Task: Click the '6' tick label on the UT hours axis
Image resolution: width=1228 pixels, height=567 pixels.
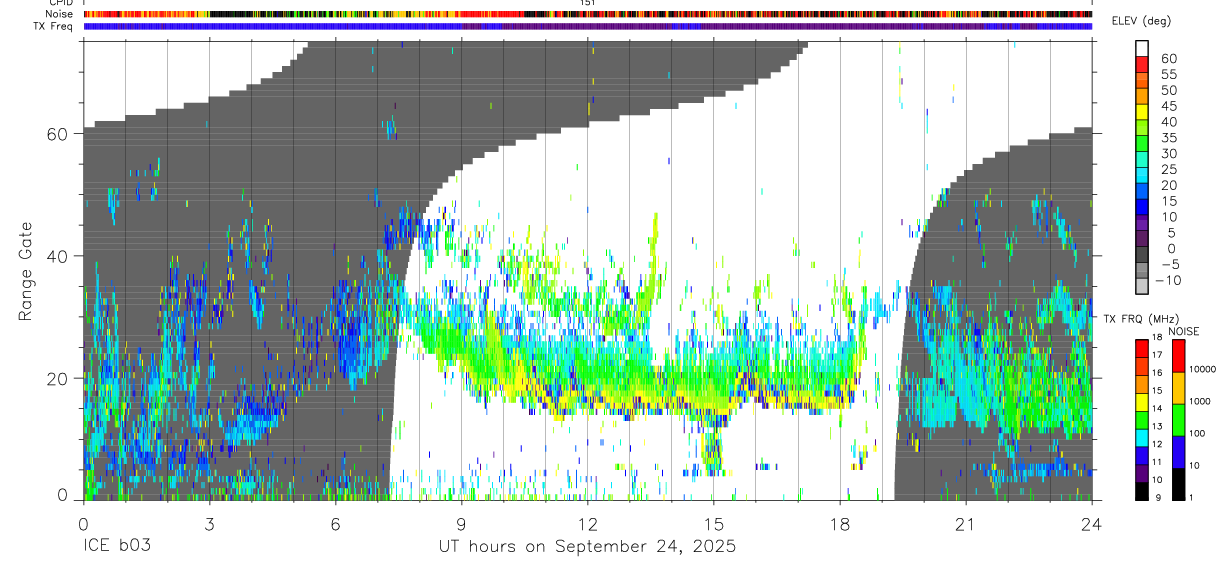Action: (335, 524)
